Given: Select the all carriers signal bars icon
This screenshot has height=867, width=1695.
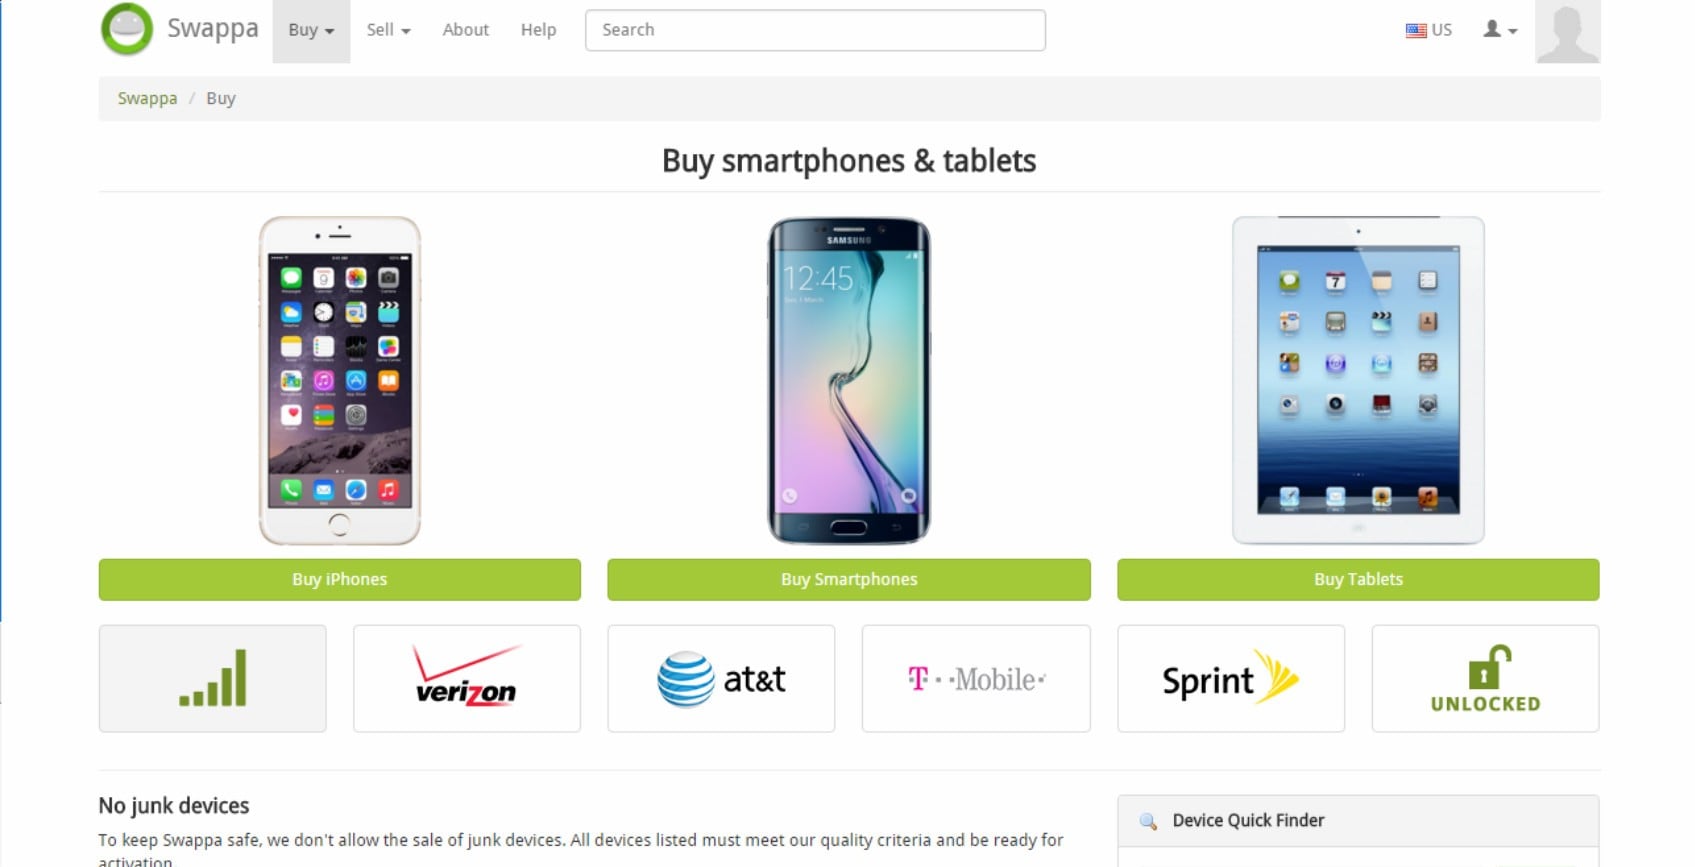Looking at the screenshot, I should 213,679.
